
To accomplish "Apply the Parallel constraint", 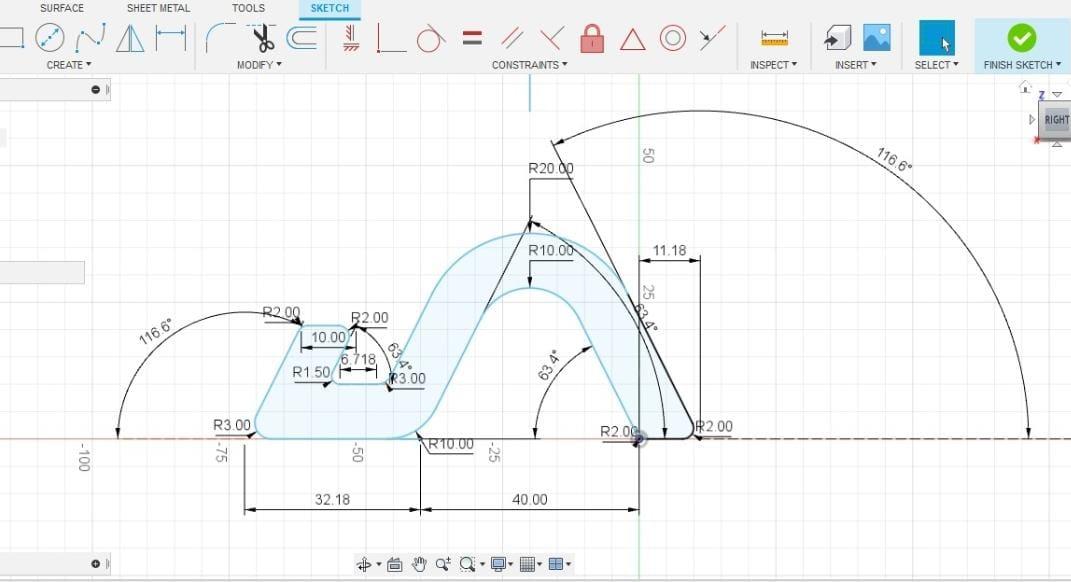I will pos(512,38).
